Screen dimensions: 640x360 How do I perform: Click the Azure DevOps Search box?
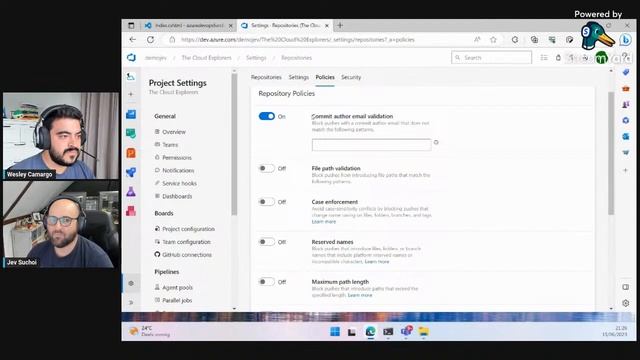(491, 58)
